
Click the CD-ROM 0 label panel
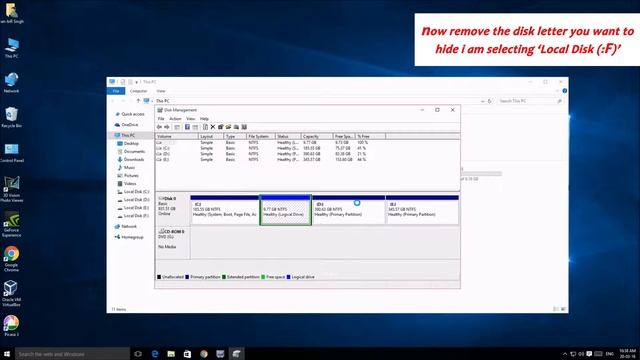tap(173, 243)
